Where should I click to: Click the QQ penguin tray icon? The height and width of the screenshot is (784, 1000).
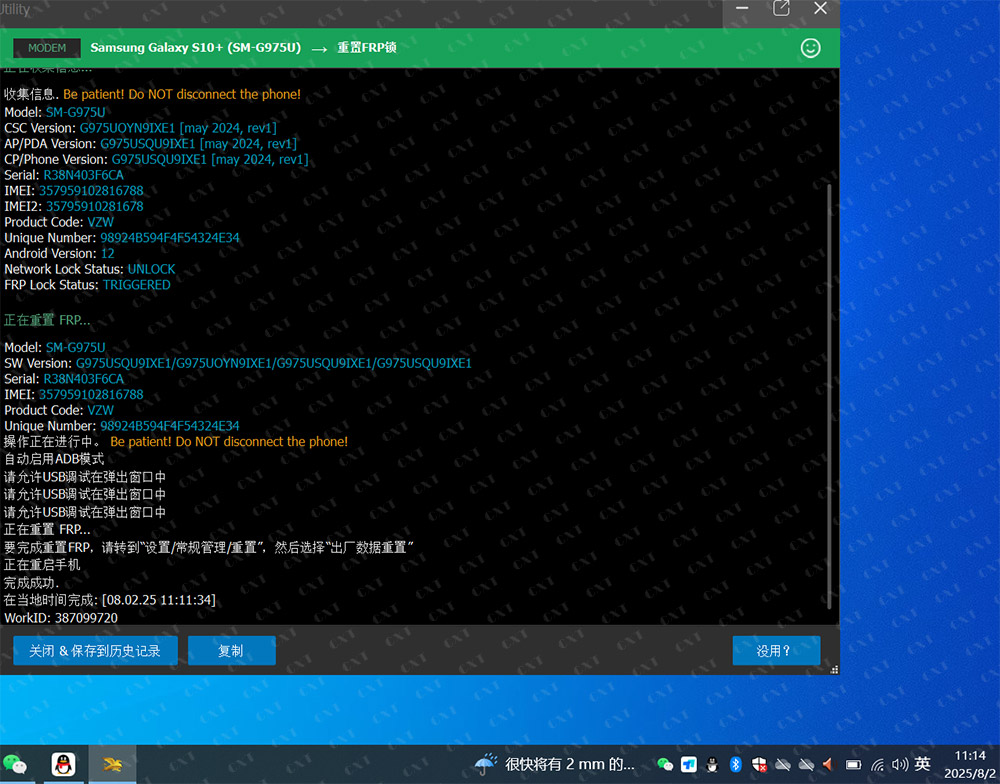click(x=712, y=764)
